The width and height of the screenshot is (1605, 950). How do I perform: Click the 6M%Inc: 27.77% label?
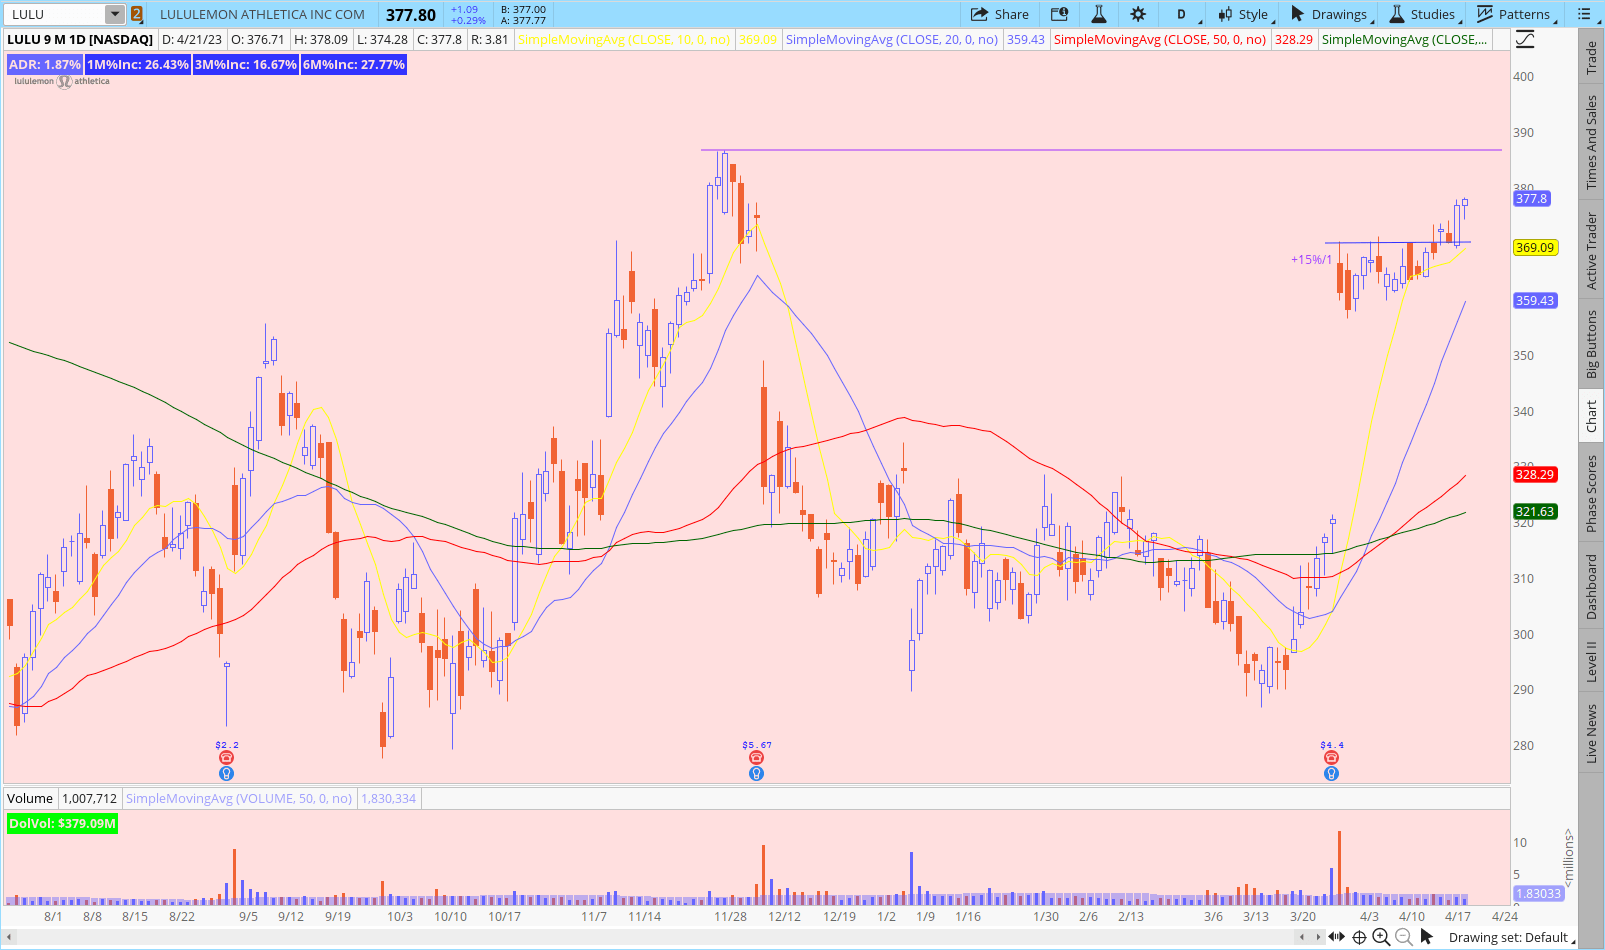tap(354, 64)
